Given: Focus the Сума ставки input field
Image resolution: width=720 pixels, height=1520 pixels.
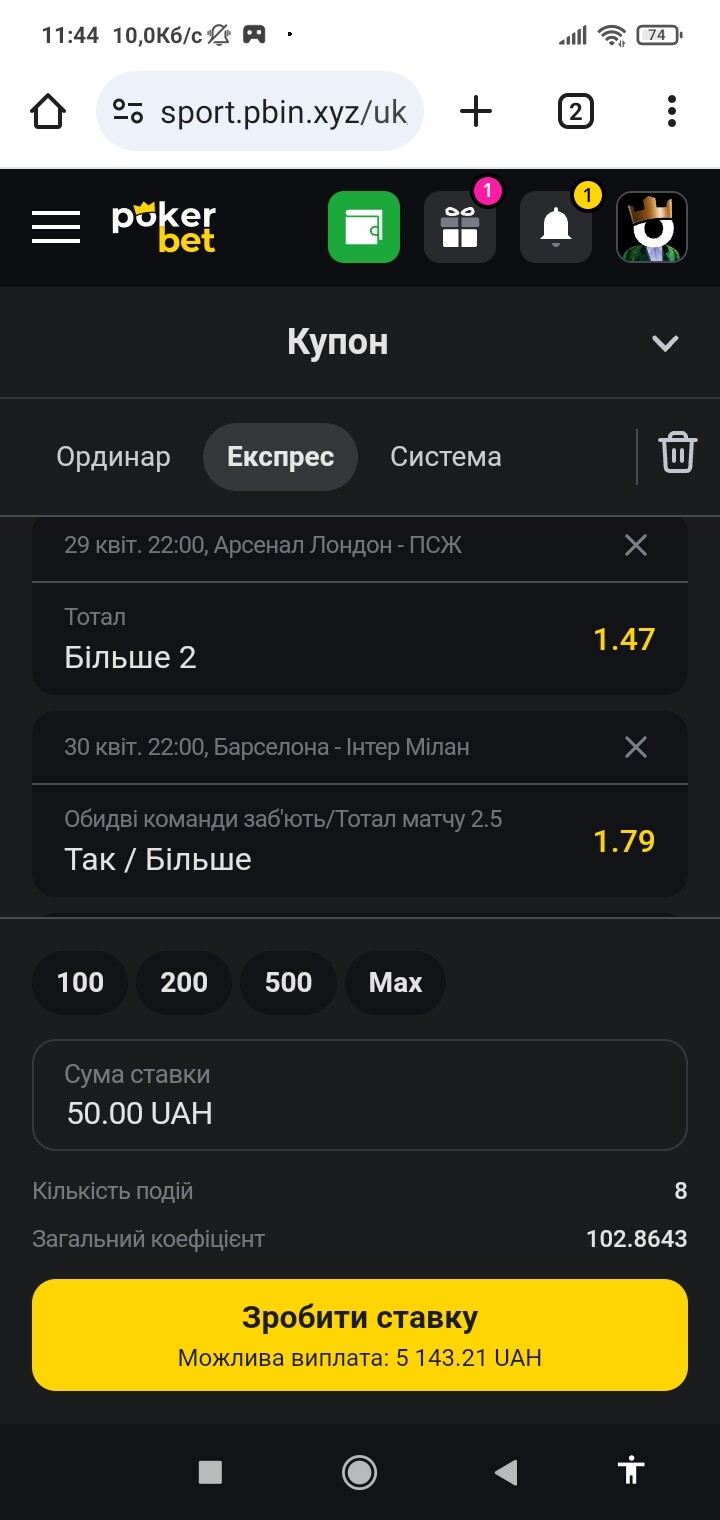Looking at the screenshot, I should point(360,1095).
